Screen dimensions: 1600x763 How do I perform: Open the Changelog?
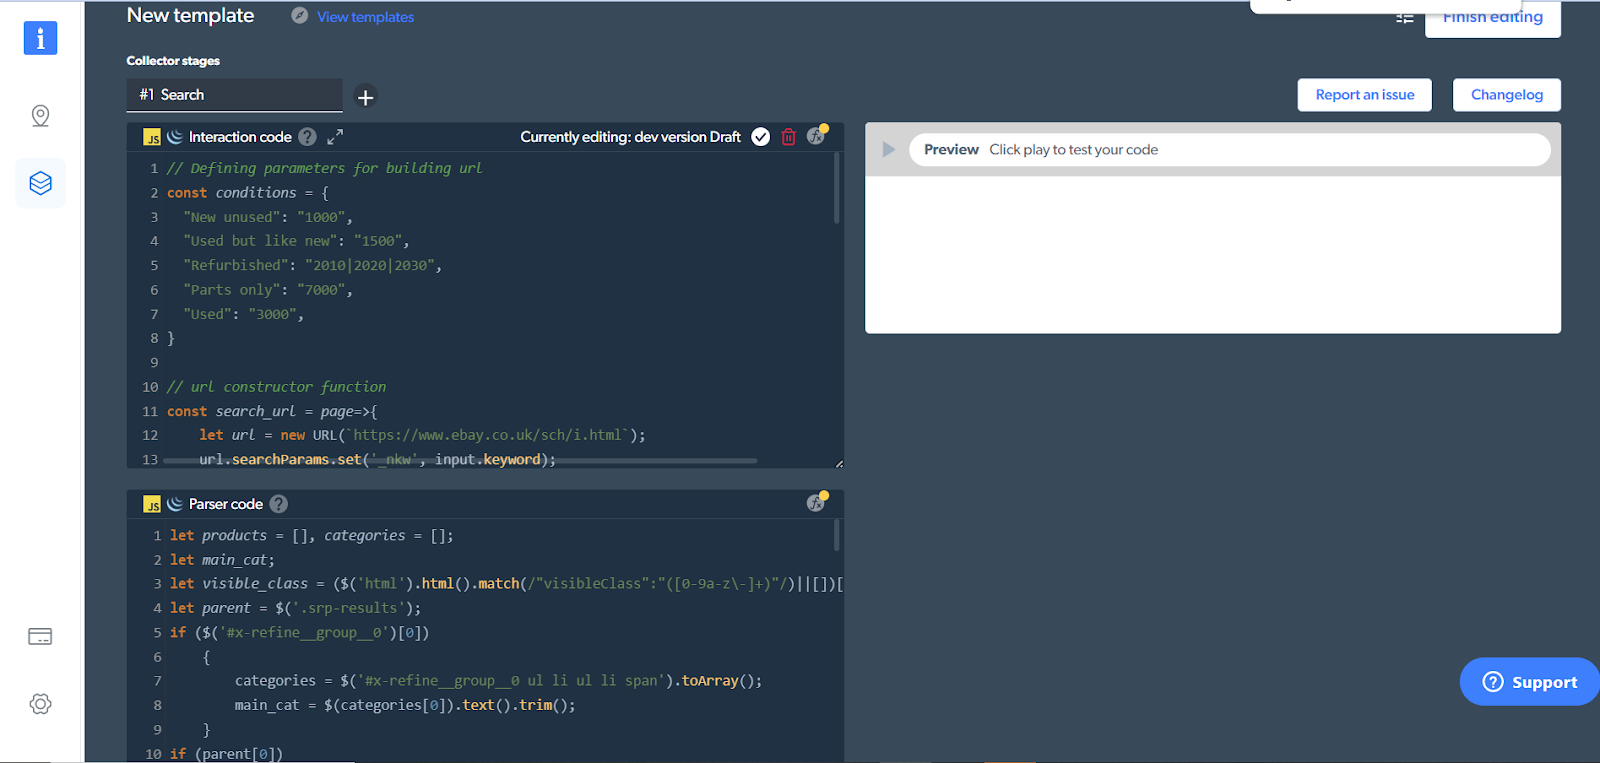1507,95
